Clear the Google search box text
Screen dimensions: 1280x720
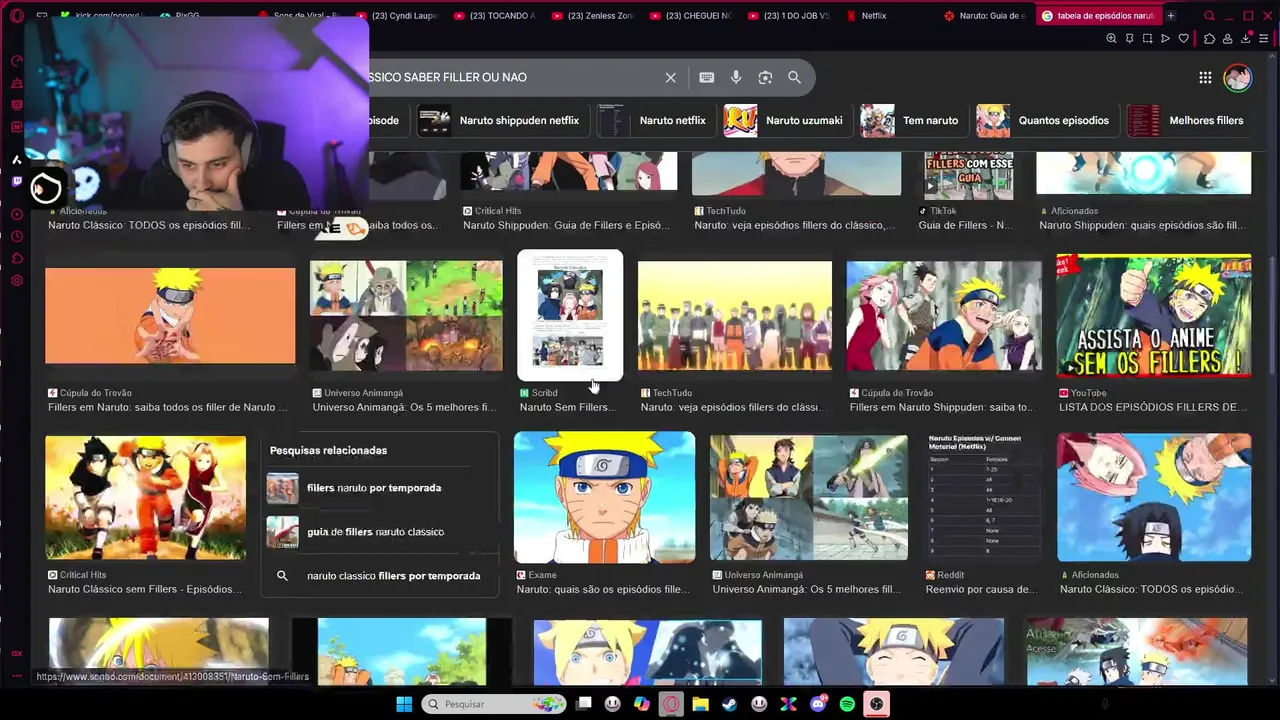click(x=671, y=77)
